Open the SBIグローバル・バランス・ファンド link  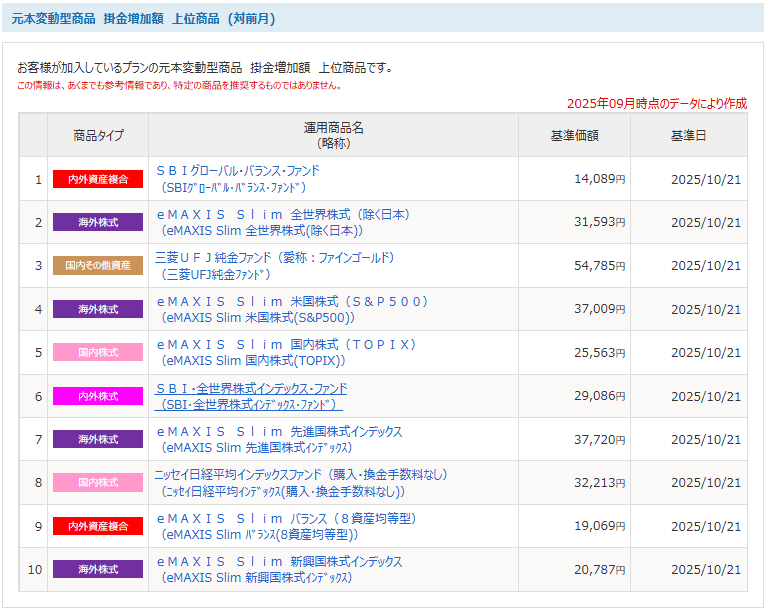point(237,171)
